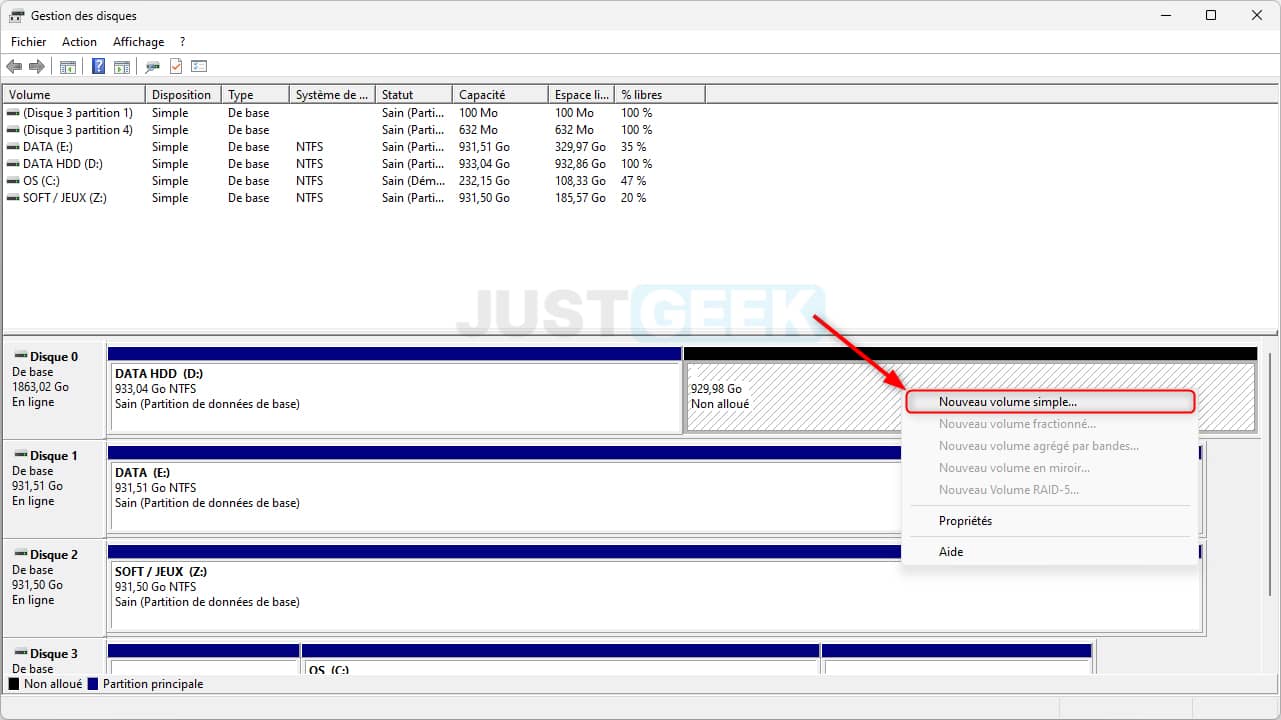Choose Aide in the context menu
1281x720 pixels.
(1050, 552)
